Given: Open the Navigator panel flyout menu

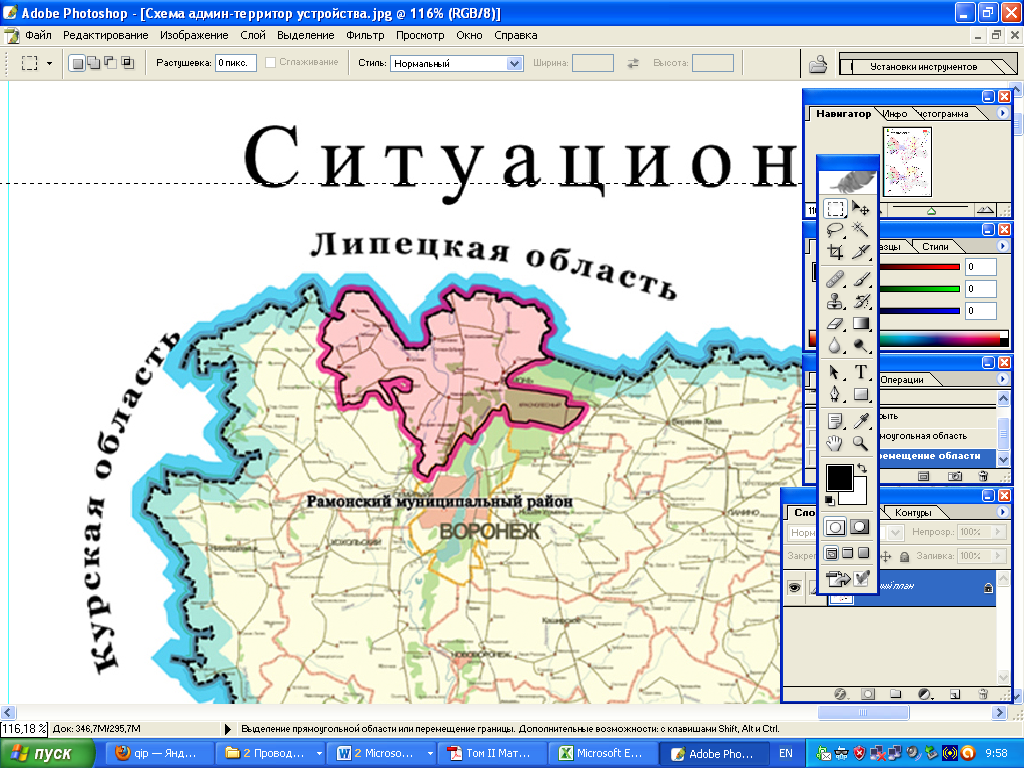Looking at the screenshot, I should point(1003,114).
